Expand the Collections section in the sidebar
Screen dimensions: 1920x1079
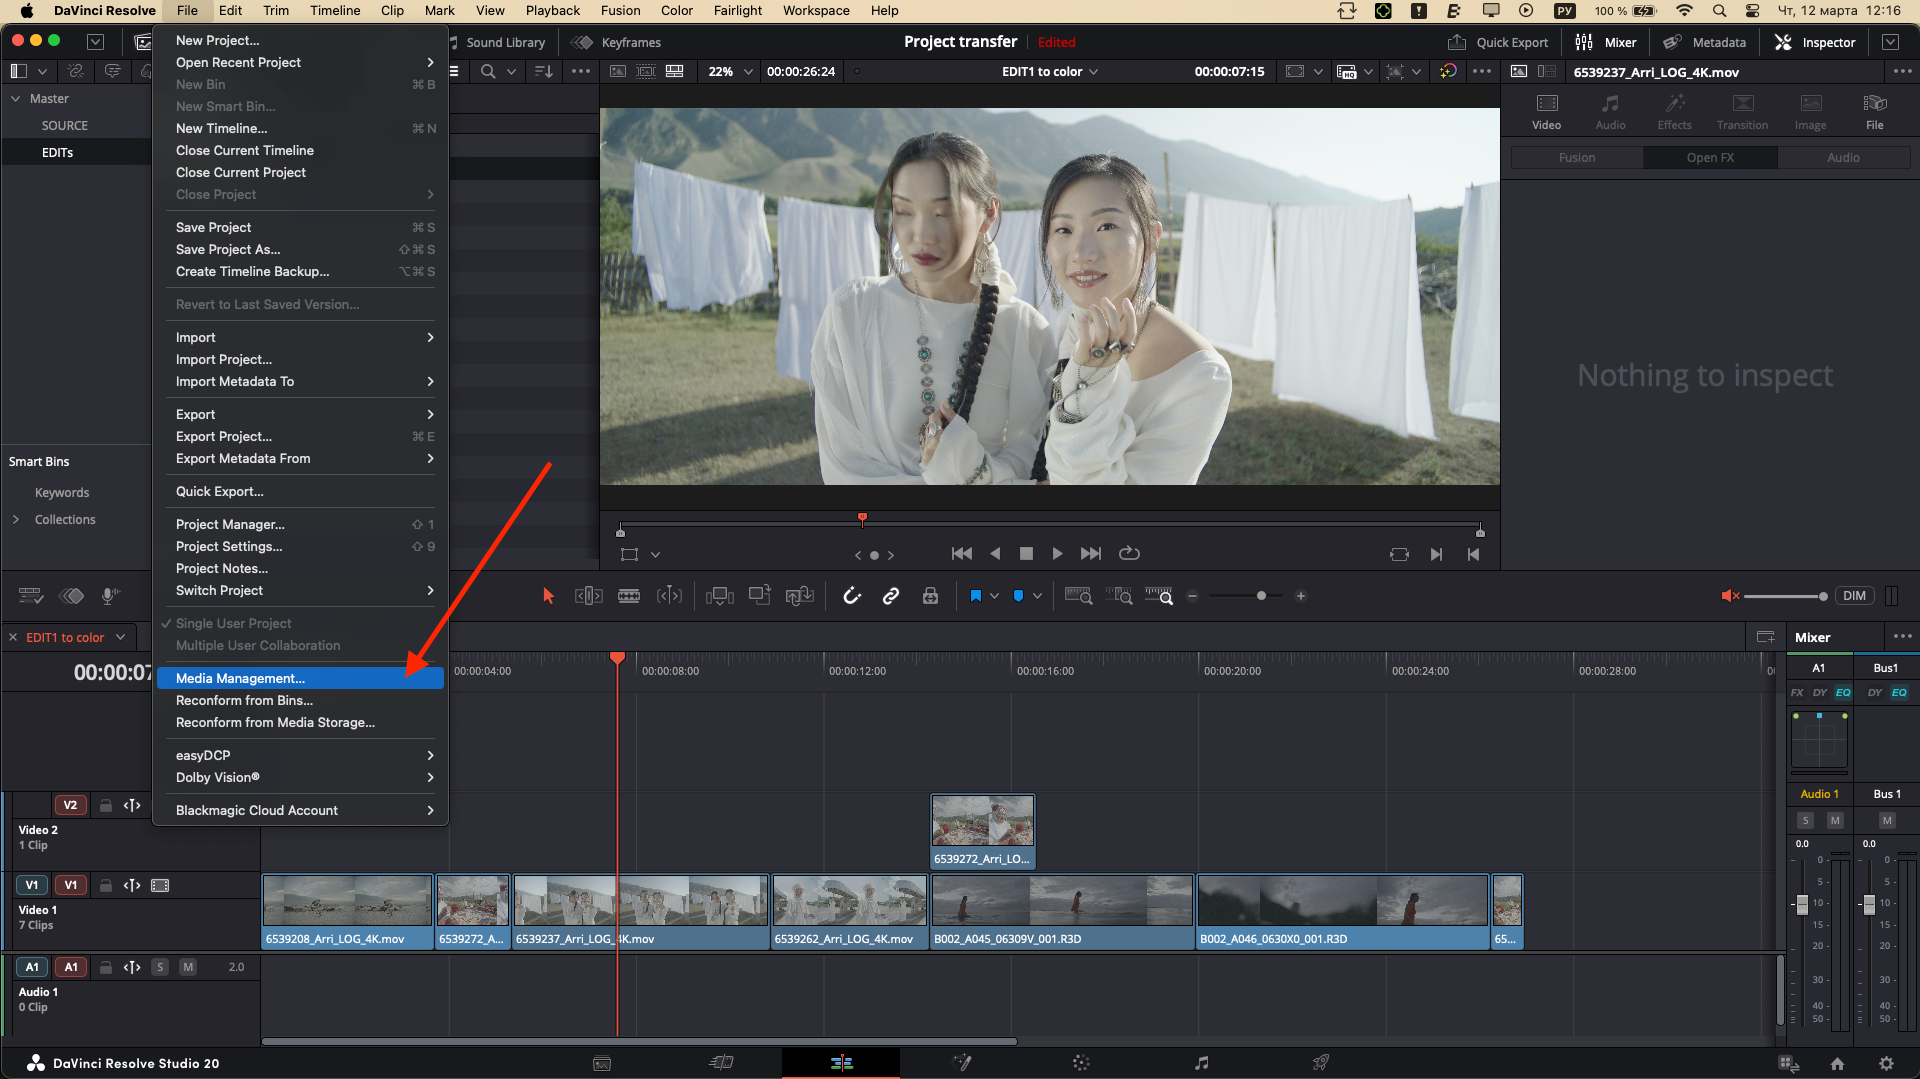point(17,519)
